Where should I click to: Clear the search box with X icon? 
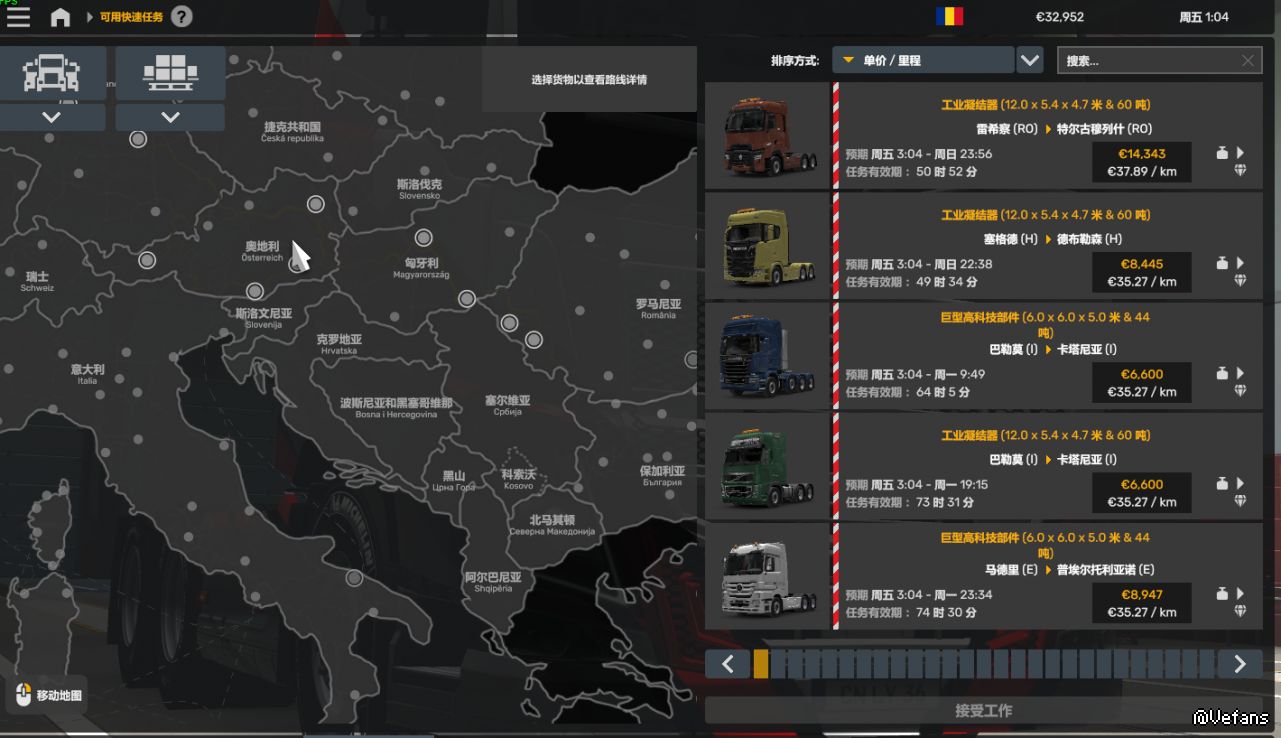click(1247, 61)
